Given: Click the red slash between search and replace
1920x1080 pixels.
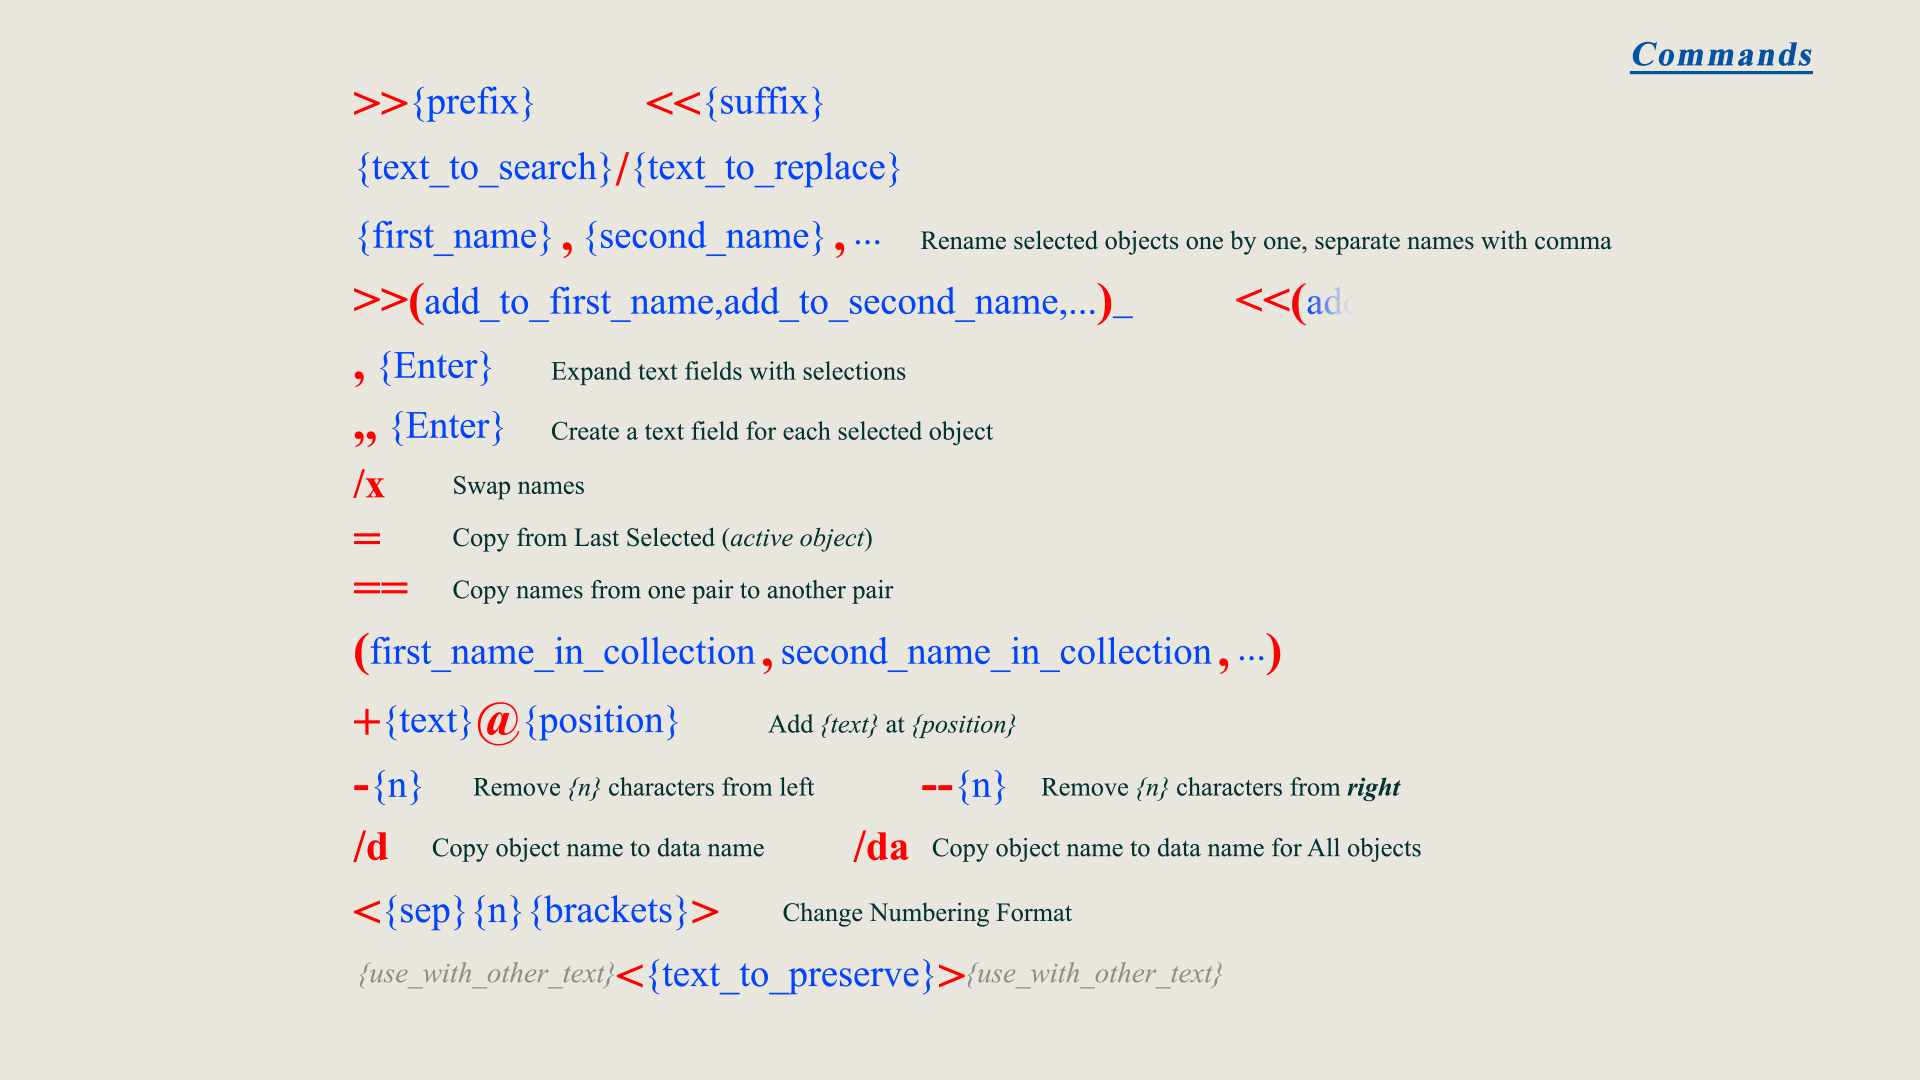Looking at the screenshot, I should tap(622, 168).
